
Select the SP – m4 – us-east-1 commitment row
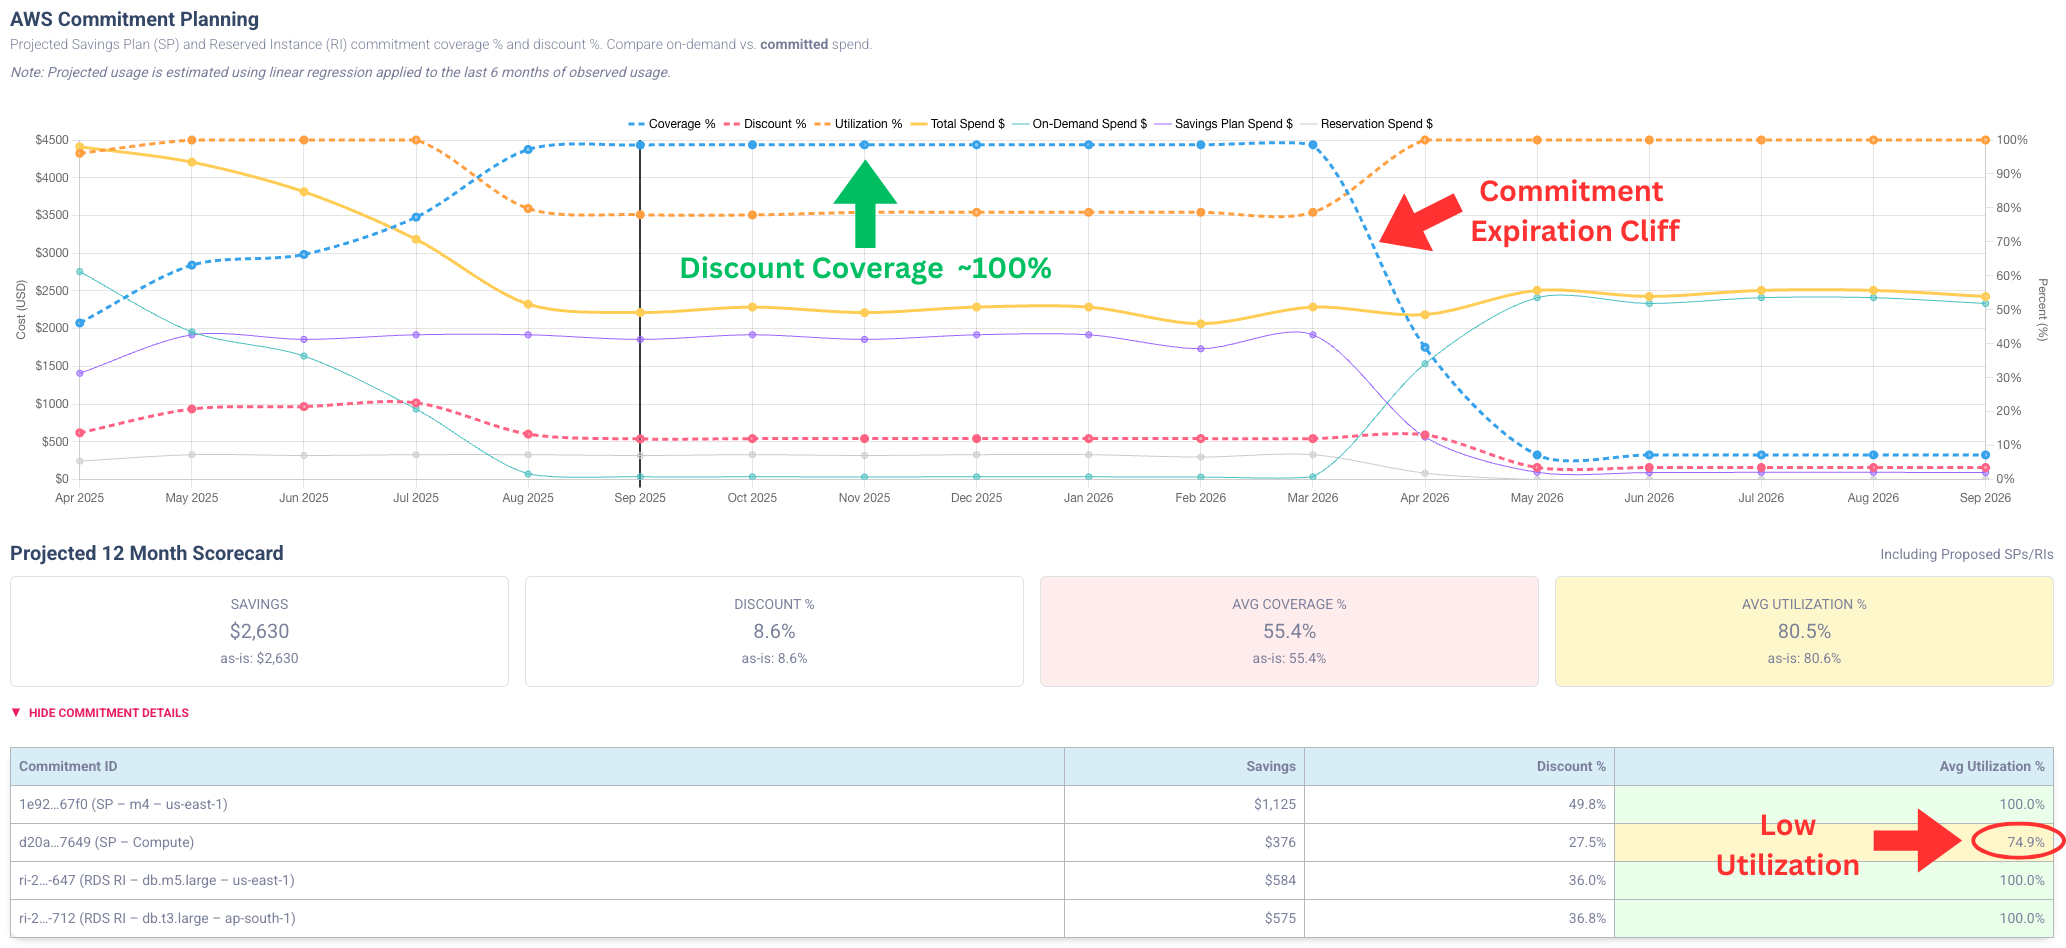(123, 804)
